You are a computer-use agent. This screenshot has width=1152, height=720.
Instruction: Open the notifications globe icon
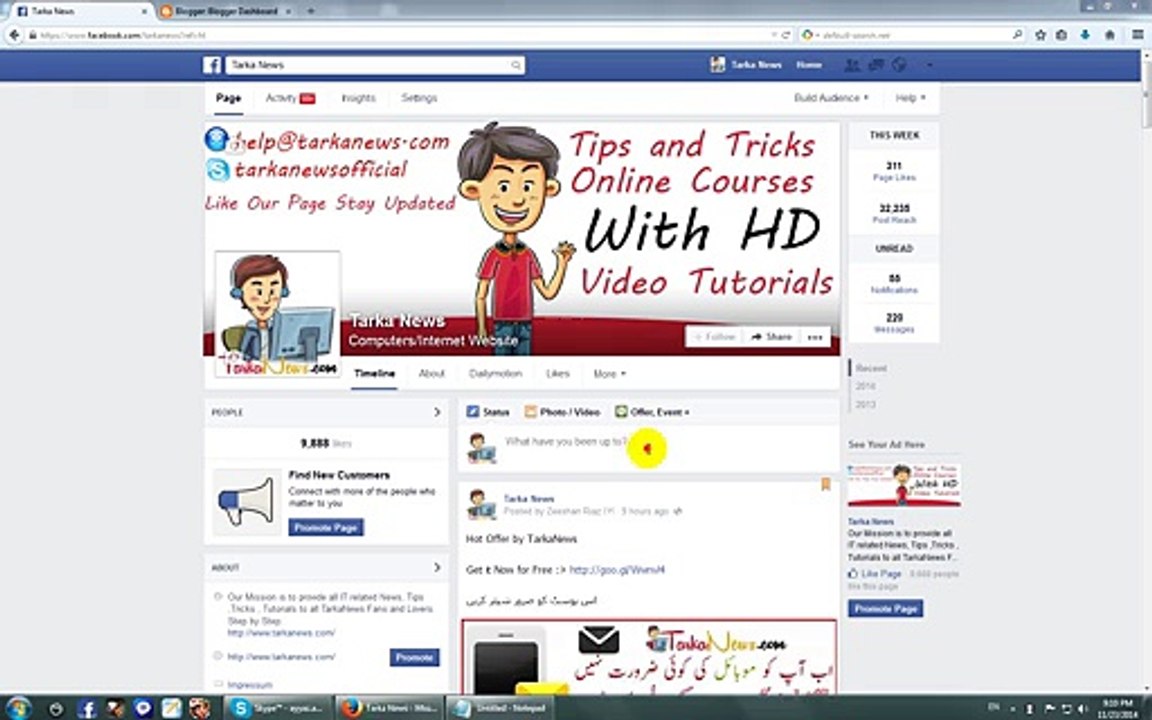coord(899,65)
